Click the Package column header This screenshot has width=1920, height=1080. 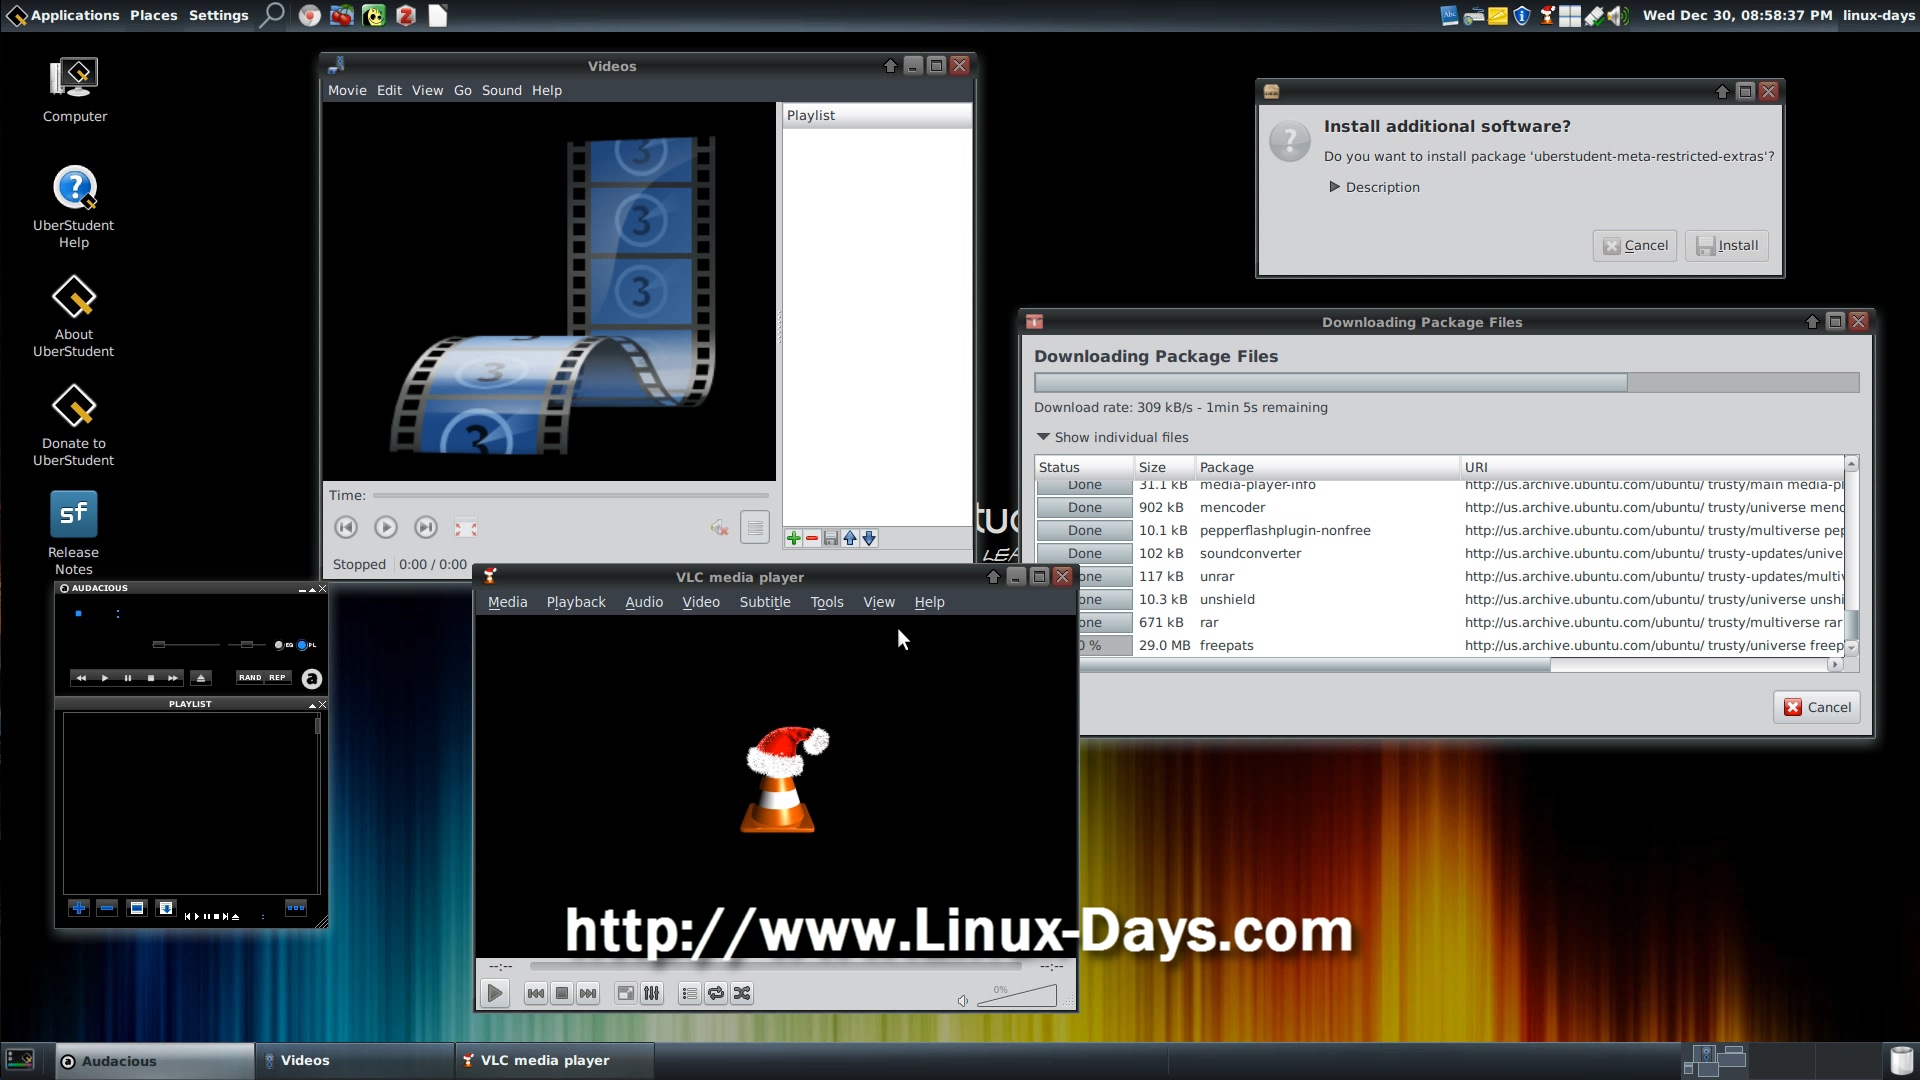click(x=1327, y=467)
